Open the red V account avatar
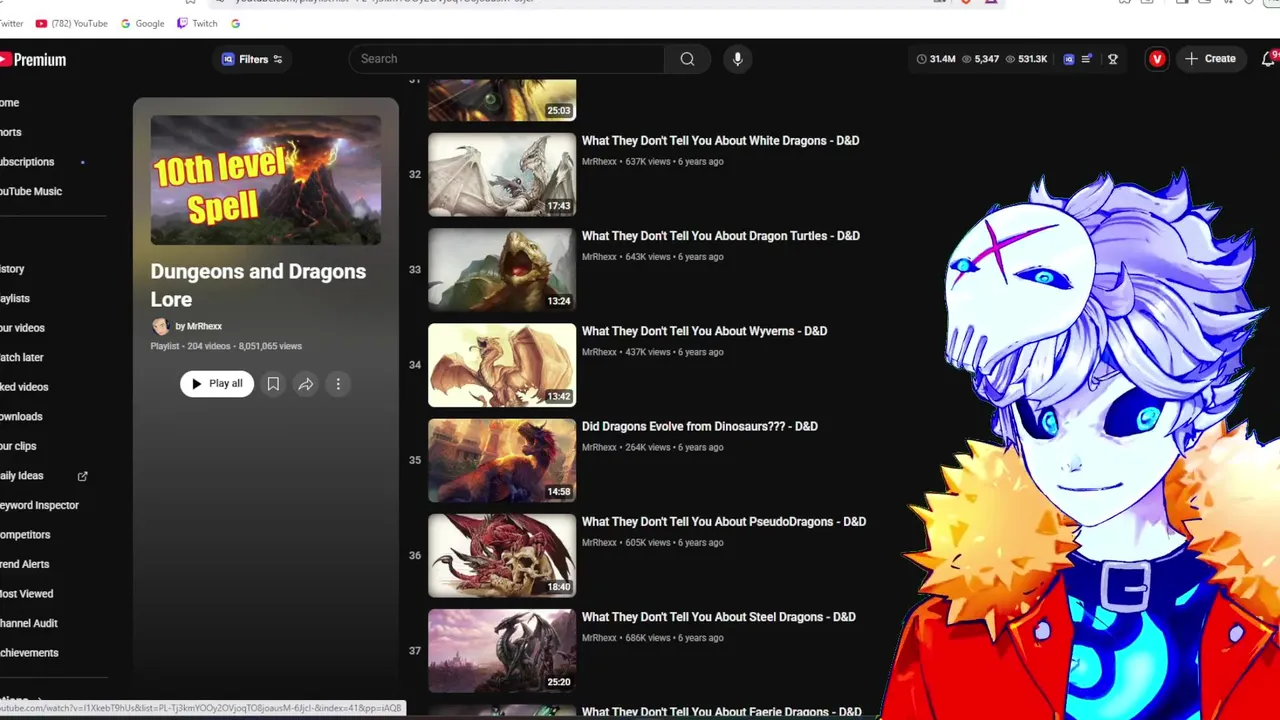 [x=1157, y=59]
